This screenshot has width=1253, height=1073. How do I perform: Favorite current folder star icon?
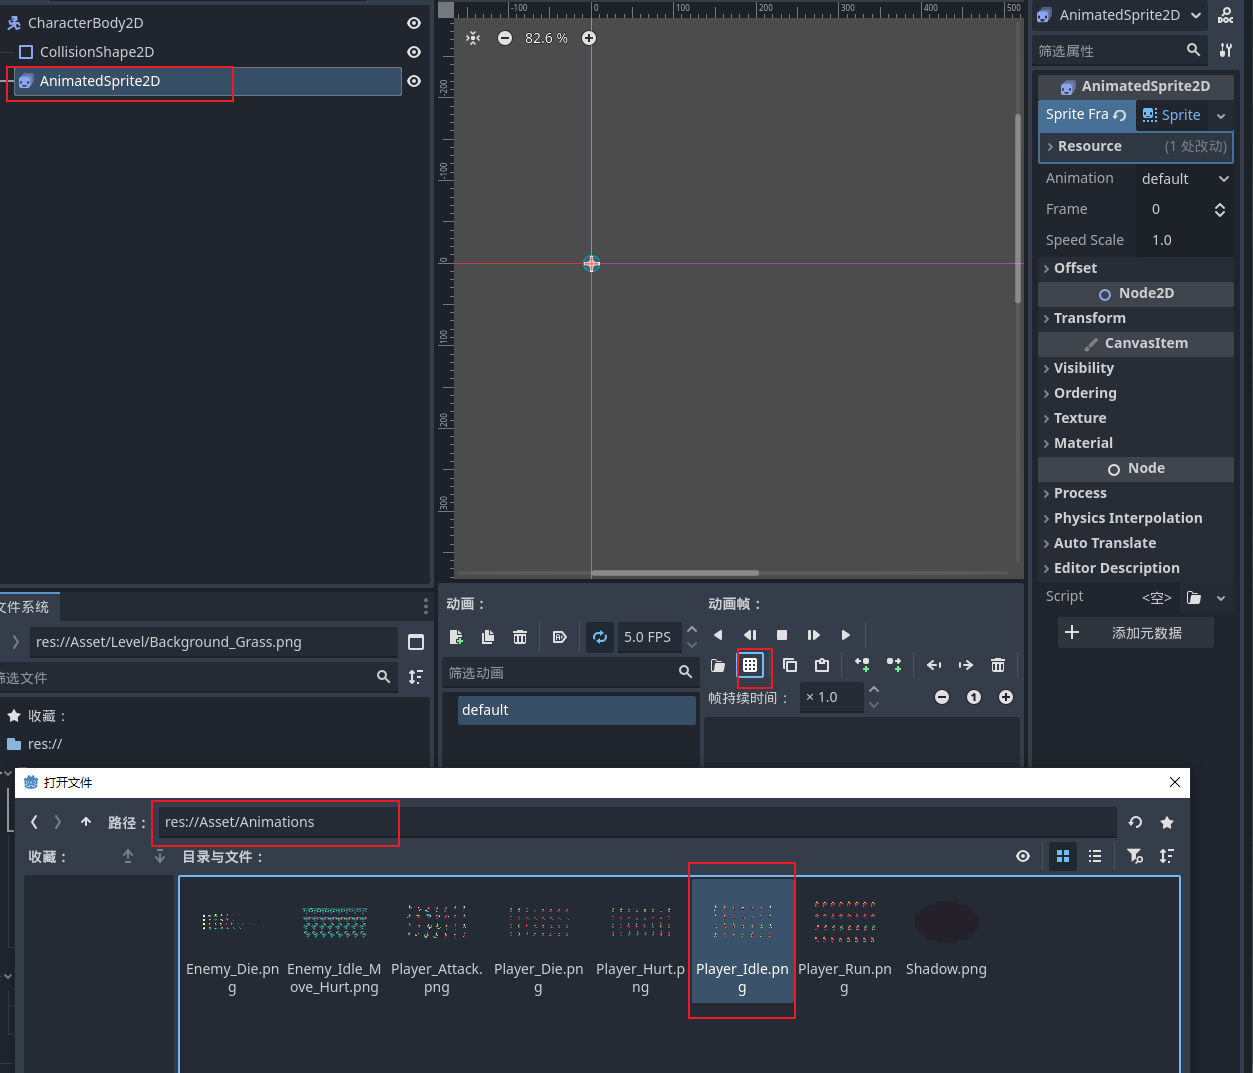1167,822
